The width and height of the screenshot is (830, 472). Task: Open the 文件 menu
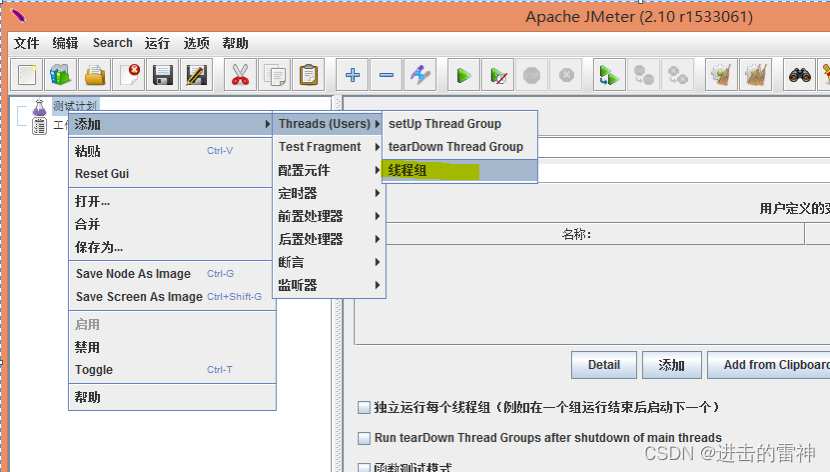coord(26,43)
